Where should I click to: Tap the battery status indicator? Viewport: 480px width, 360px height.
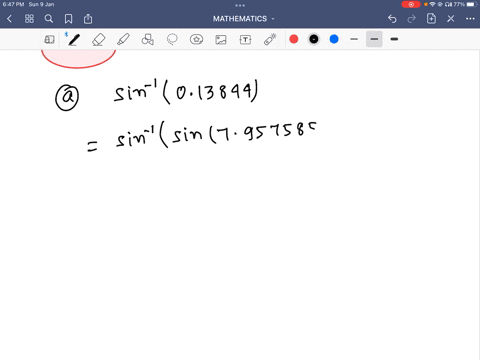click(472, 4)
